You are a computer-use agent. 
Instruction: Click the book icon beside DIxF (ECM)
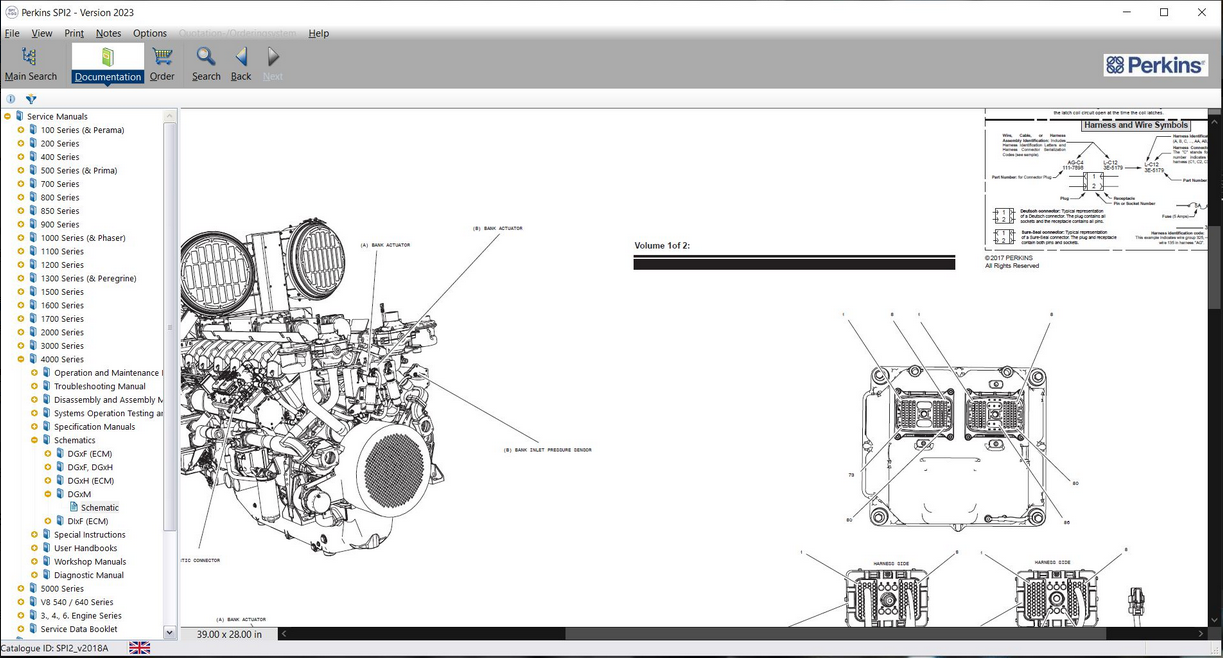(60, 521)
